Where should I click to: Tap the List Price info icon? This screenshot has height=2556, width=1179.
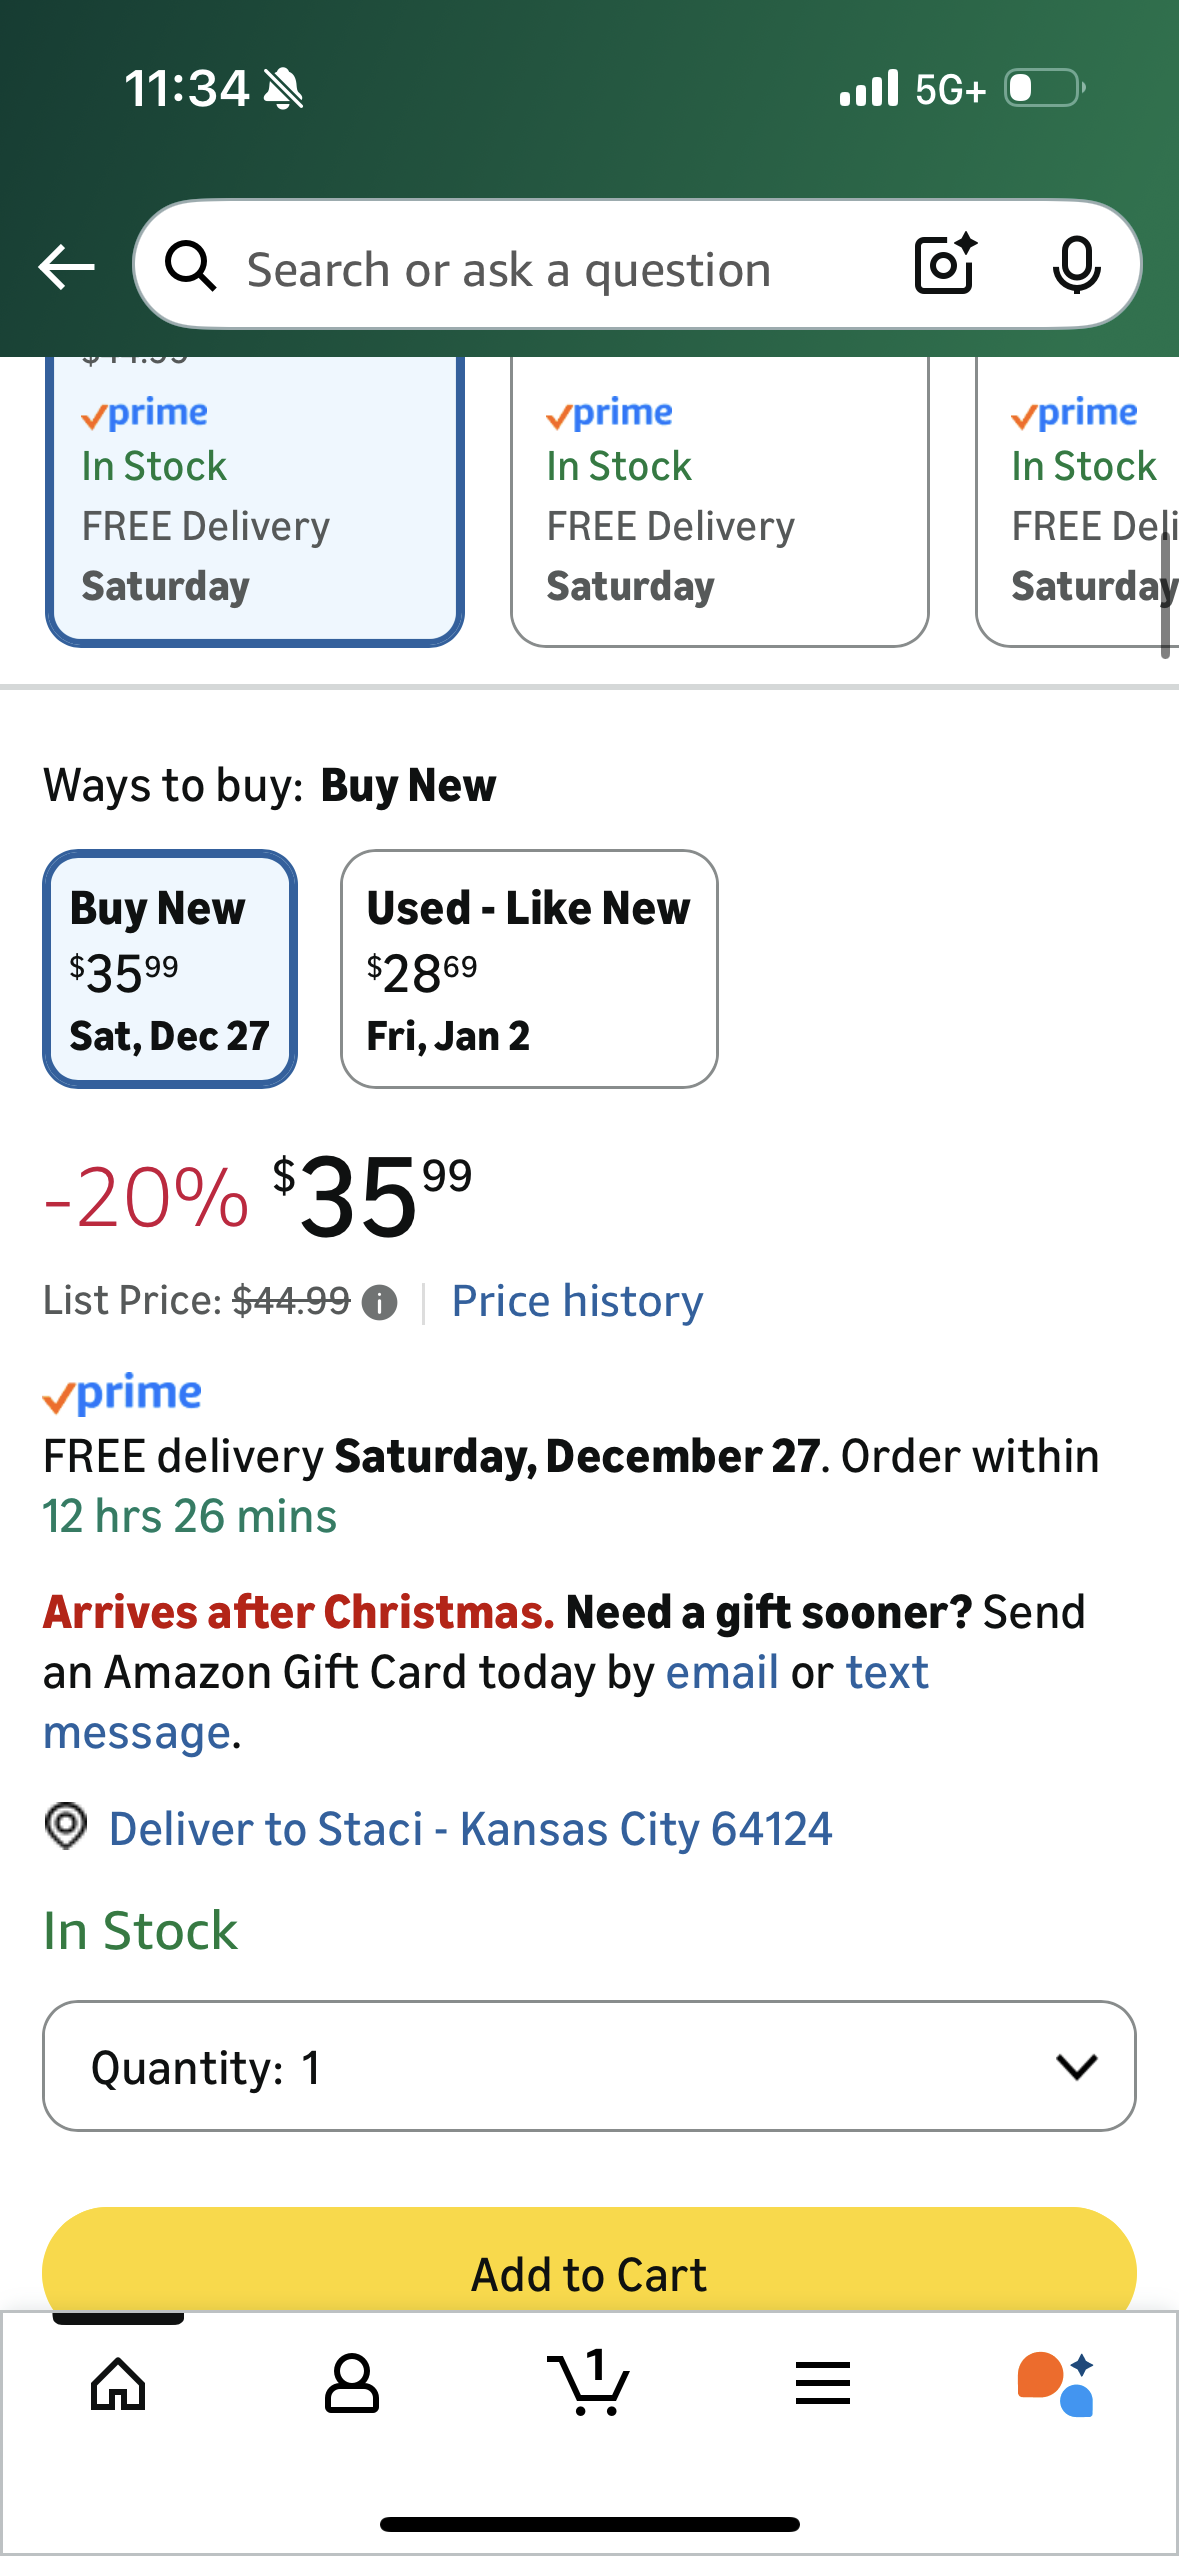(x=379, y=1303)
